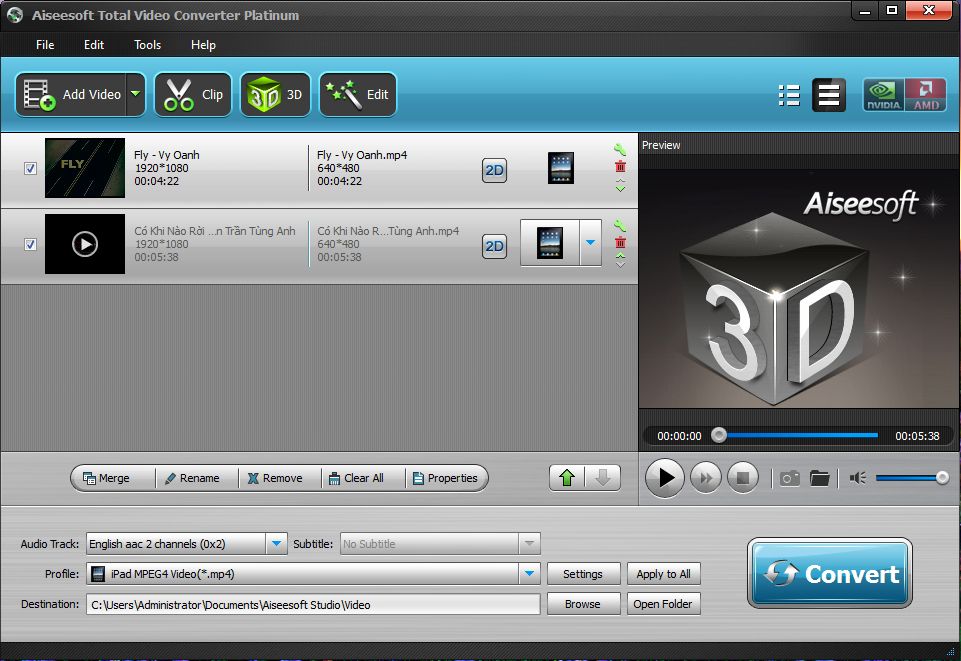The height and width of the screenshot is (661, 961).
Task: Adjust the volume slider handle
Action: (942, 478)
